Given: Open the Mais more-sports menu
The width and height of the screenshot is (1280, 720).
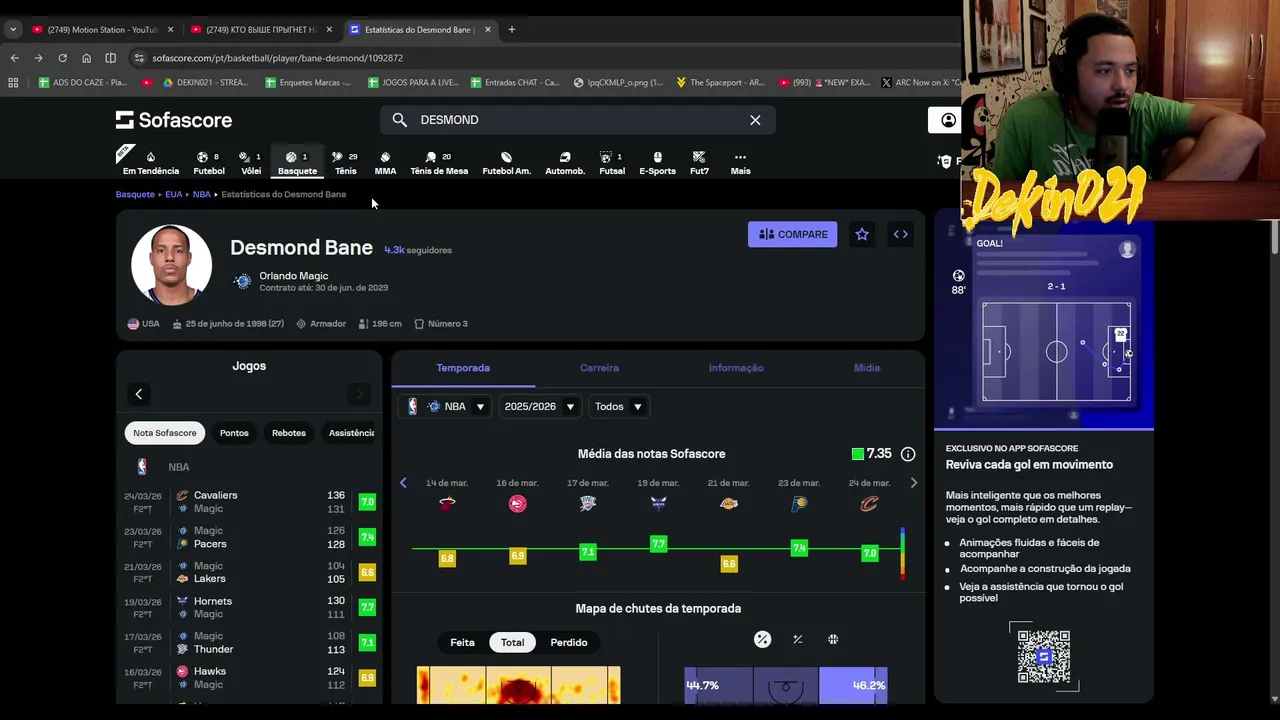Looking at the screenshot, I should coord(740,162).
